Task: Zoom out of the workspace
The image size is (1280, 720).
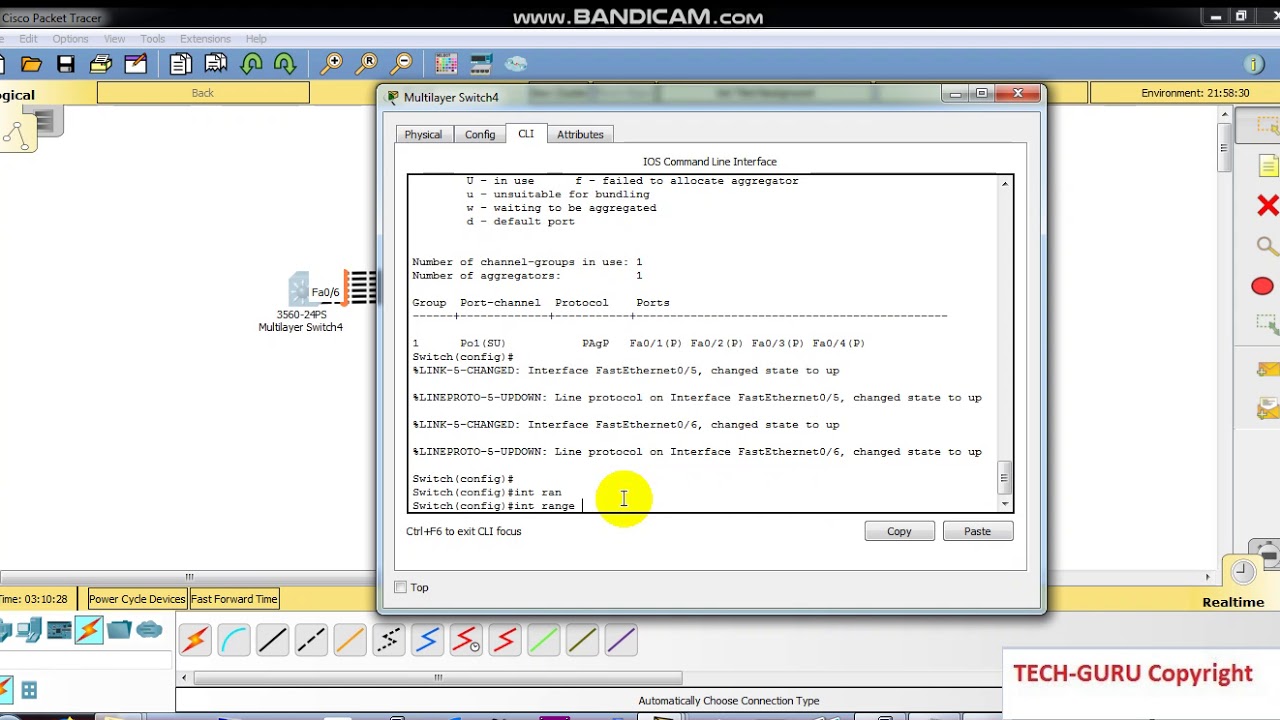Action: pyautogui.click(x=402, y=64)
